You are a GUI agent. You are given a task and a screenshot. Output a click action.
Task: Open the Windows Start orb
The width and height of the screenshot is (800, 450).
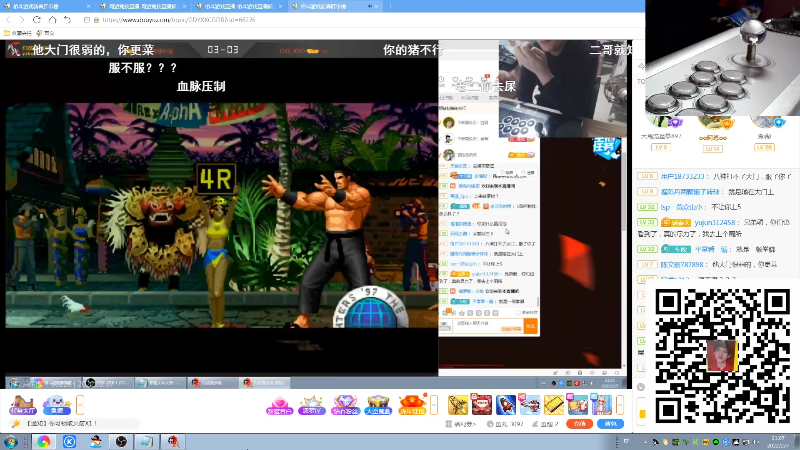(11, 441)
